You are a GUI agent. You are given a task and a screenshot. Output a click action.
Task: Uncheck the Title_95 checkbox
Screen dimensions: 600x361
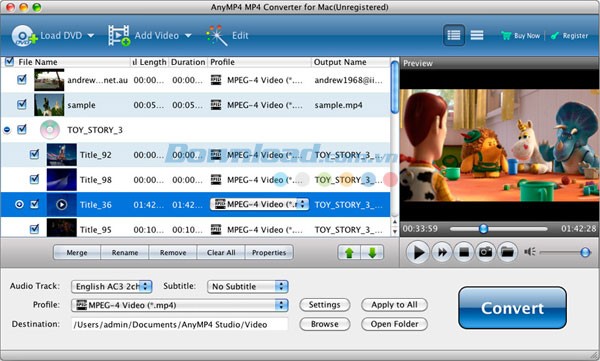[34, 229]
